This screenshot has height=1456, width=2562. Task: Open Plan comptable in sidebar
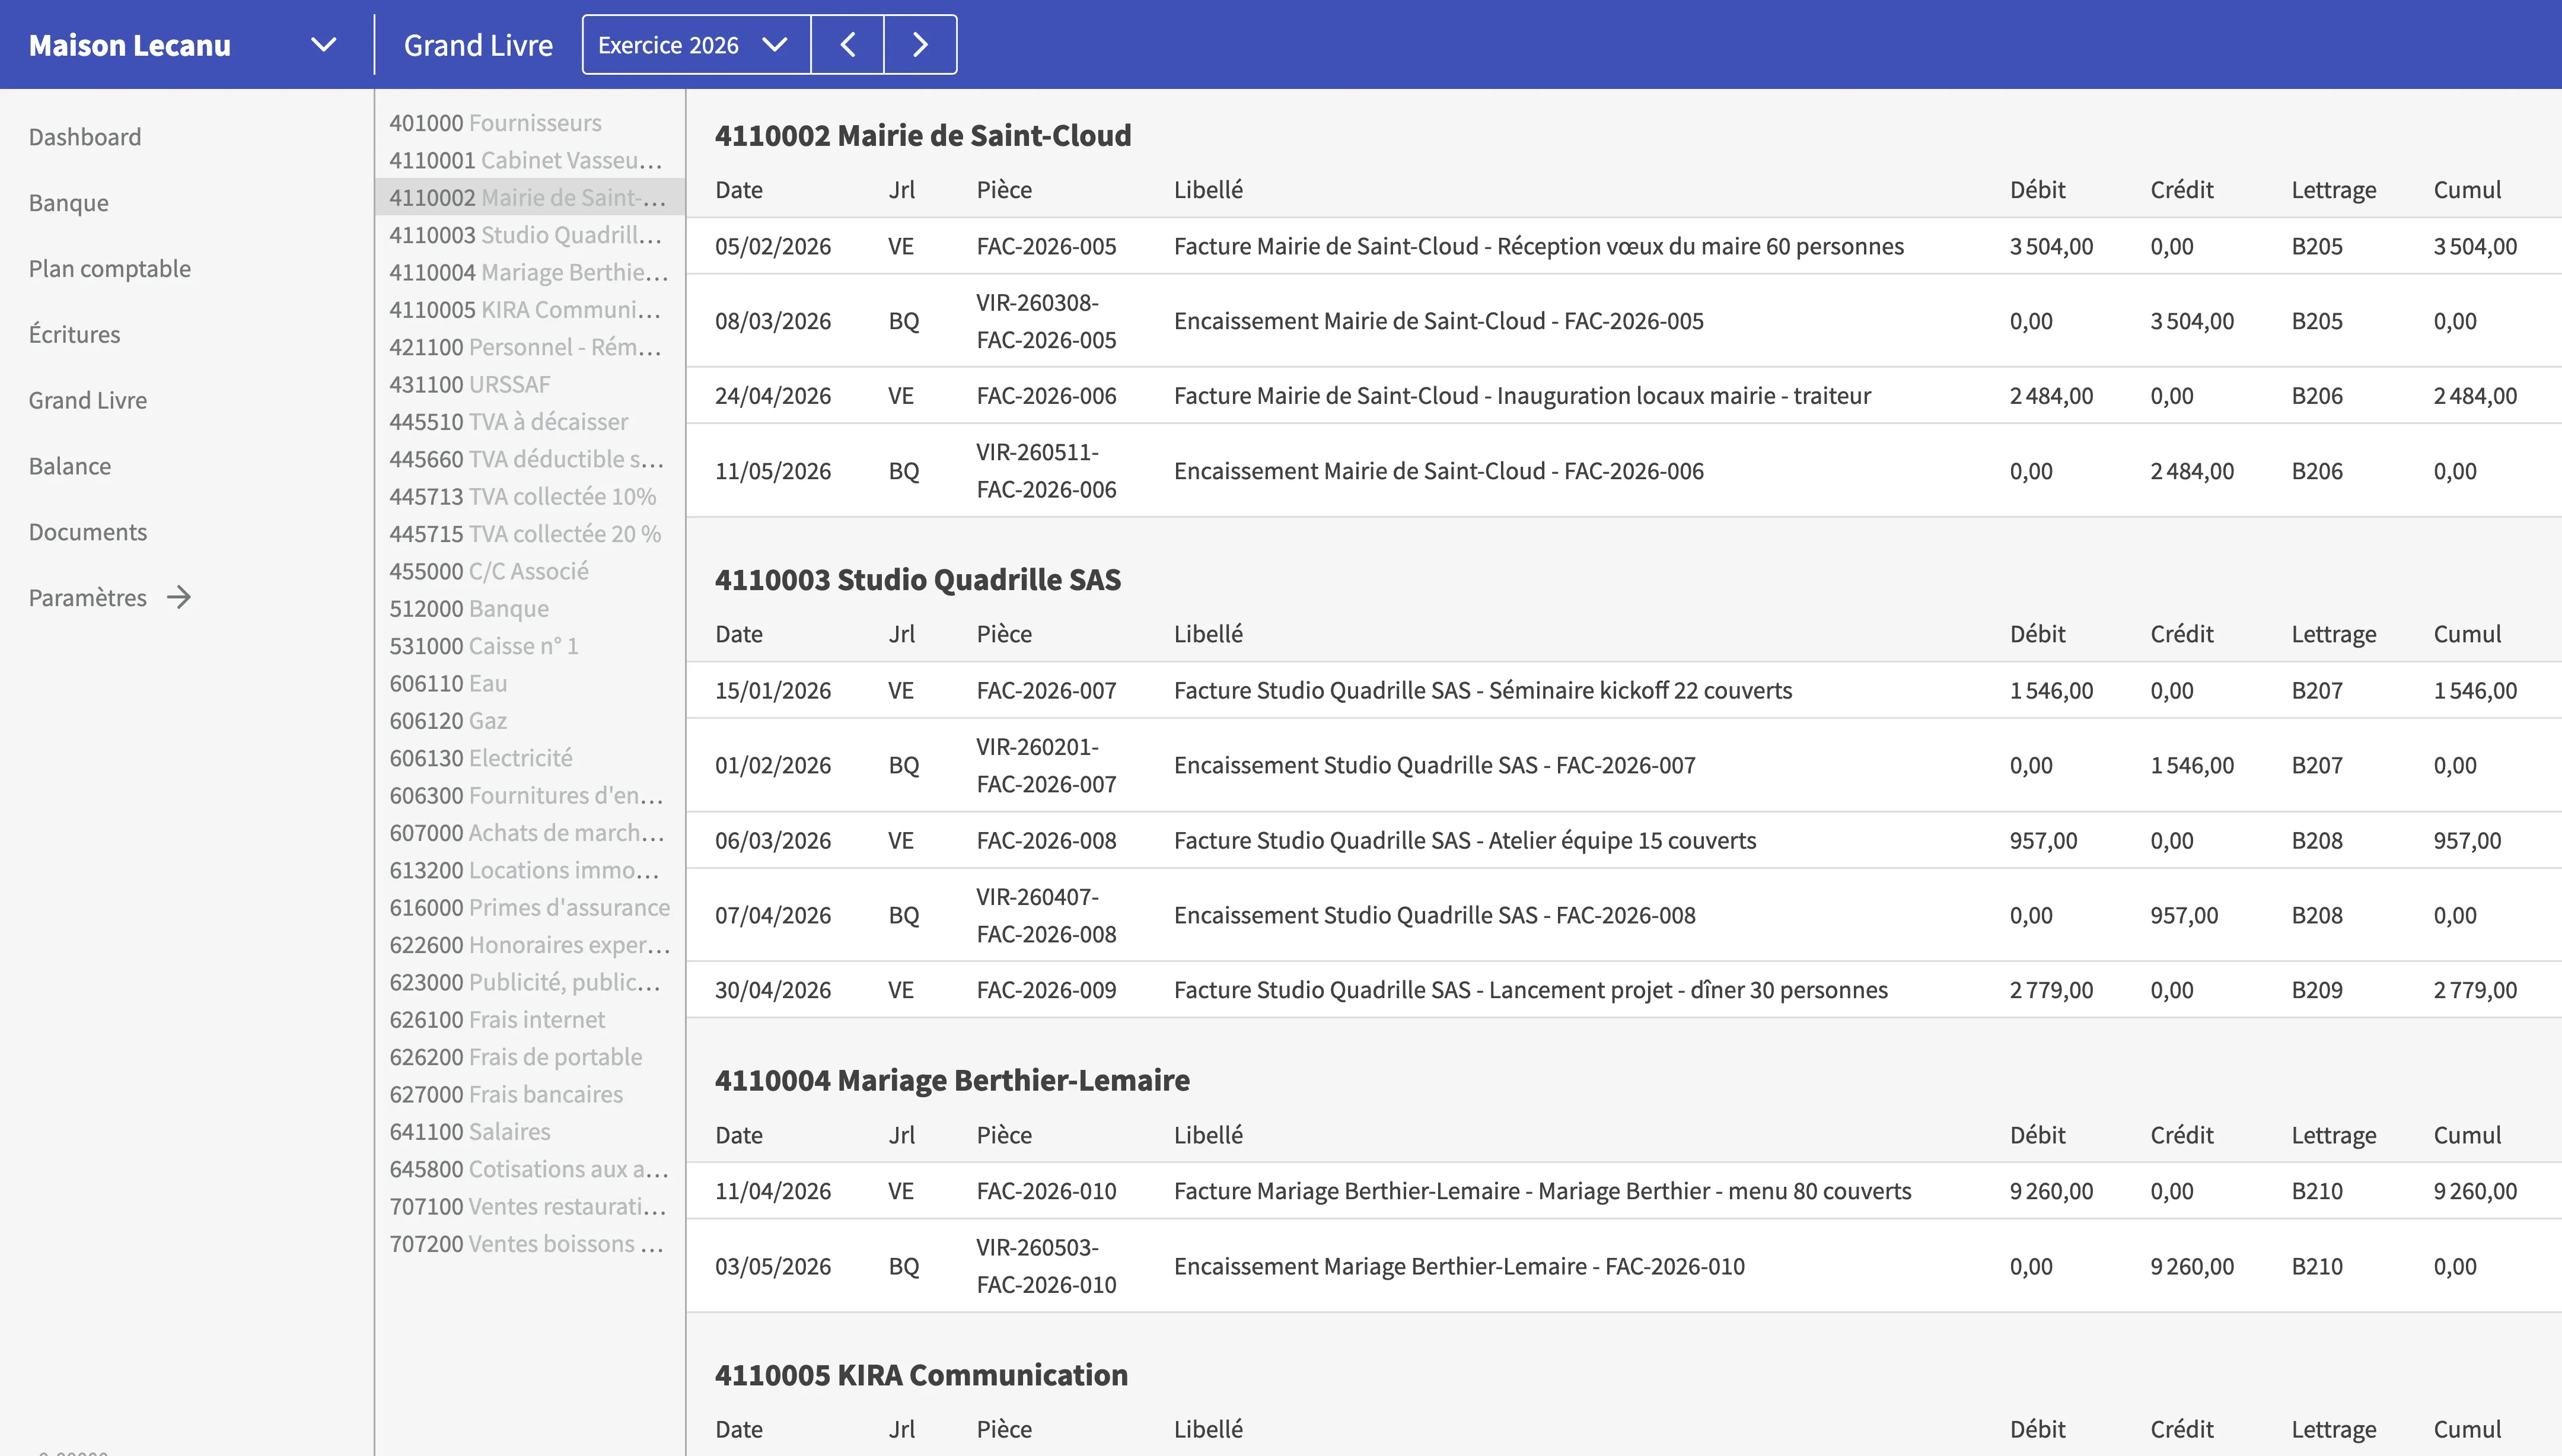point(110,269)
